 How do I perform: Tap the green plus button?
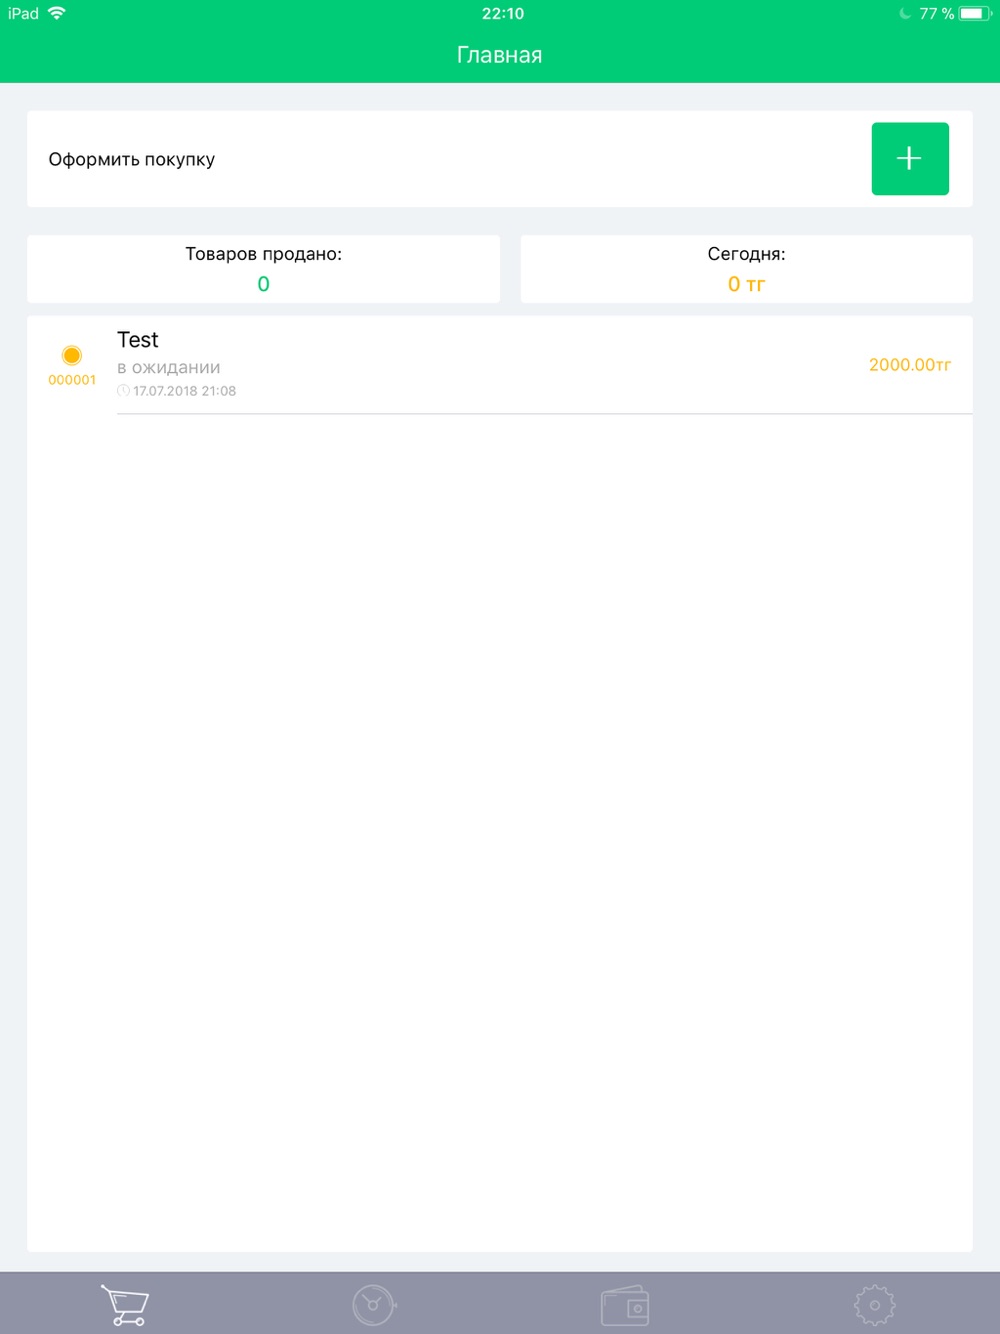pos(910,159)
